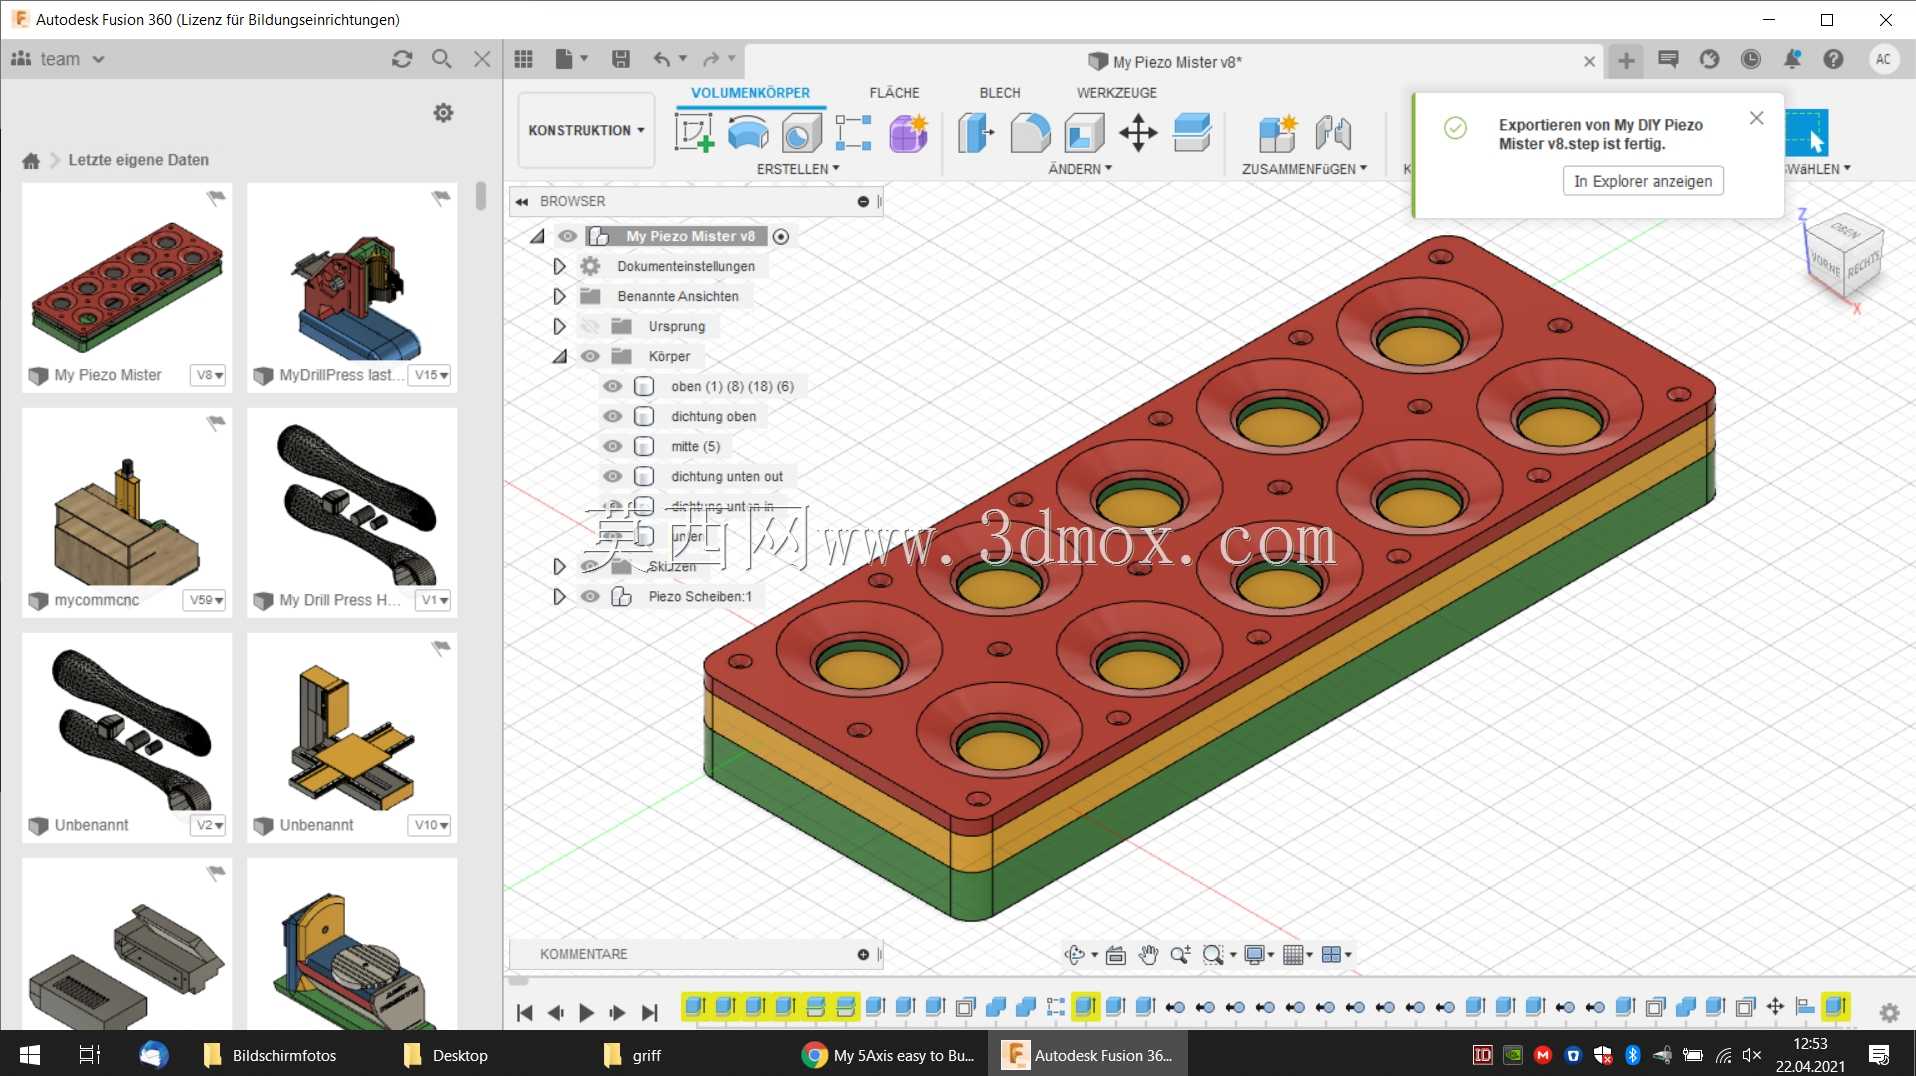This screenshot has height=1076, width=1916.
Task: Search in the data panel
Action: (x=441, y=59)
